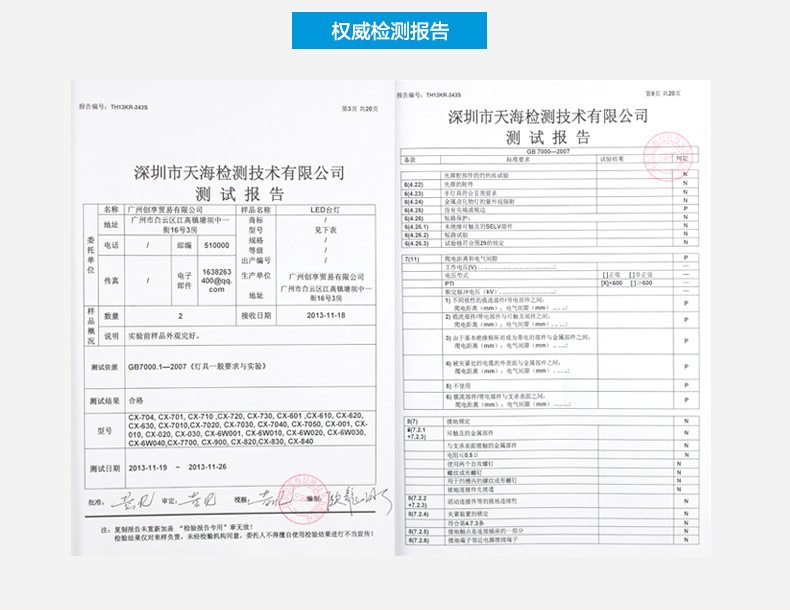The image size is (790, 610).
Task: Click the [X]<600 PTI option
Action: click(612, 283)
